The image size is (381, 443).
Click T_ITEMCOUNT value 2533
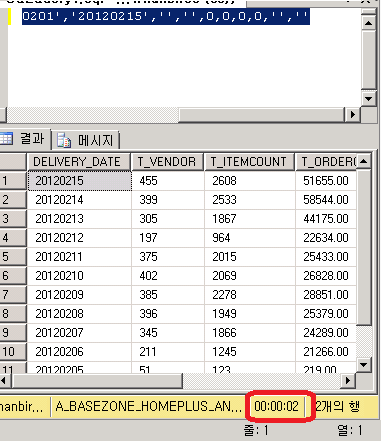[x=250, y=200]
